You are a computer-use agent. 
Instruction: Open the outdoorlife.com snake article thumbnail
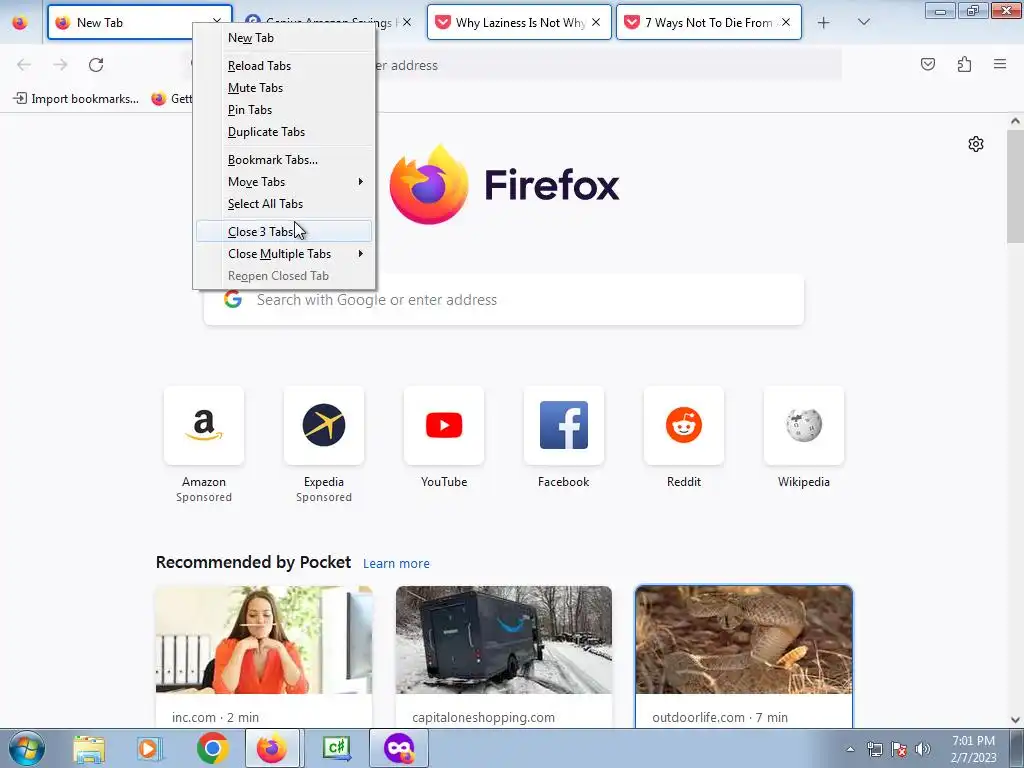click(744, 640)
